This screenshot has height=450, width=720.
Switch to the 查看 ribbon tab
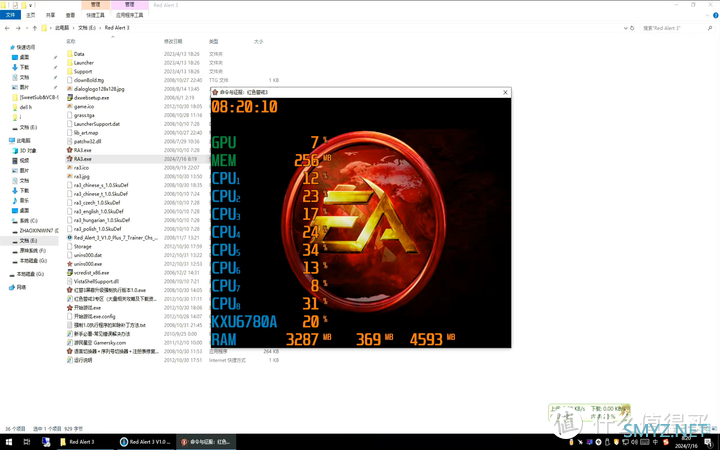coord(70,15)
